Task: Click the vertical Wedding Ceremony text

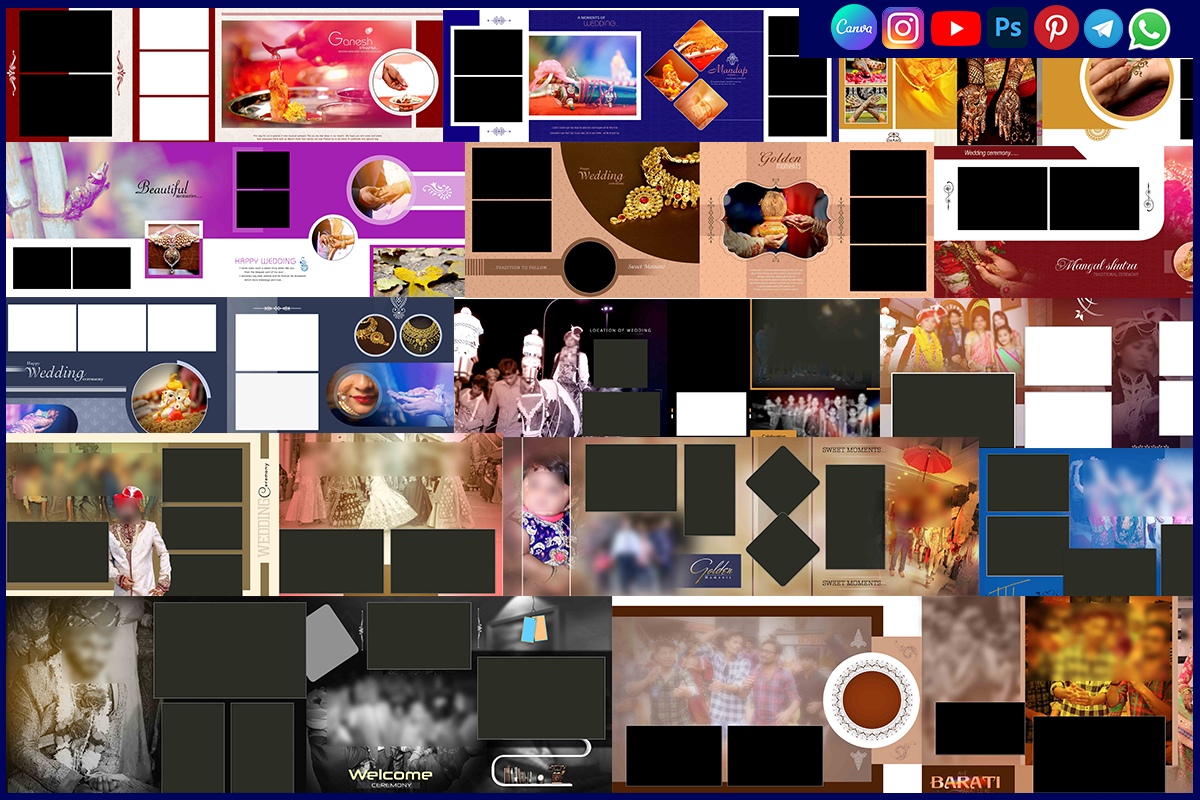Action: coord(264,510)
